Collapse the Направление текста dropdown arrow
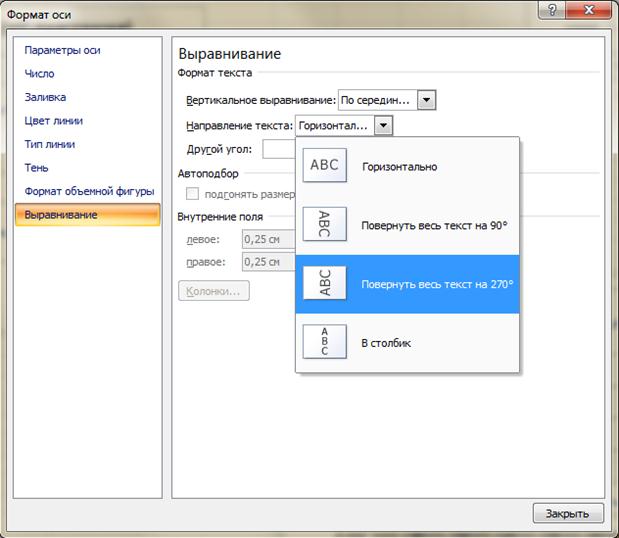Viewport: 619px width, 538px height. pos(383,126)
